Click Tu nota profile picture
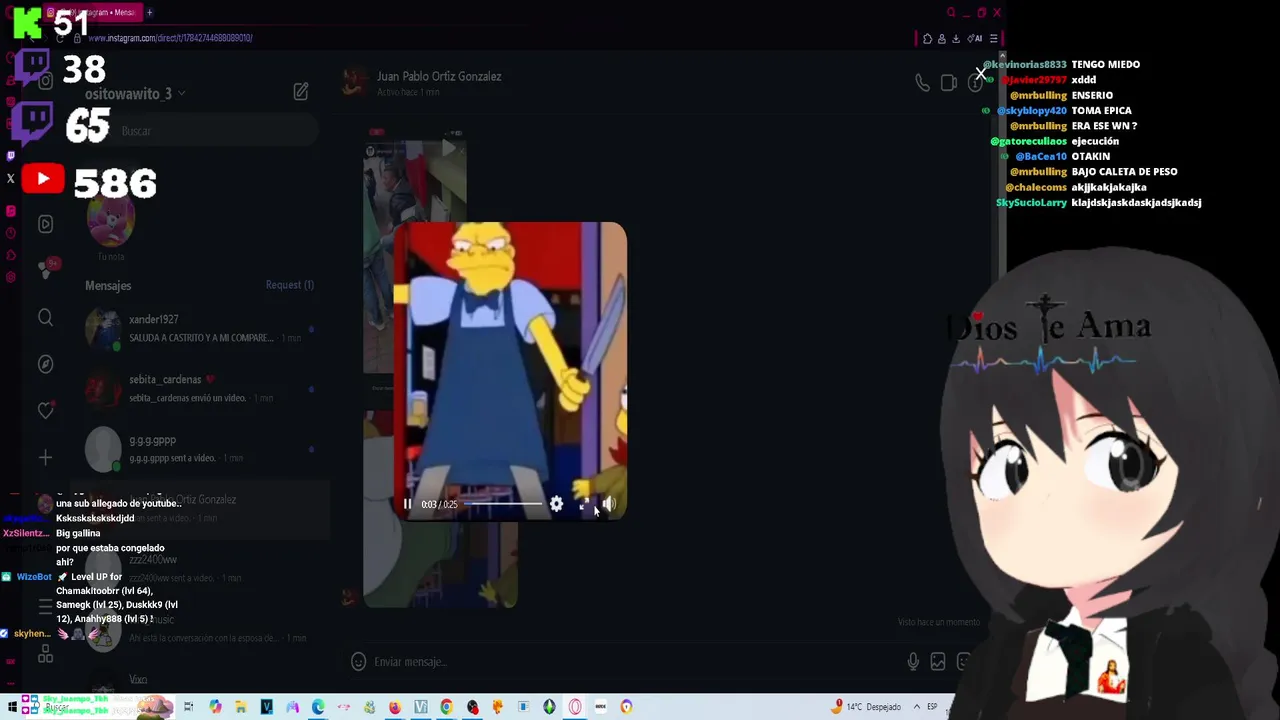Screen dimensions: 1280x720 [x=111, y=222]
